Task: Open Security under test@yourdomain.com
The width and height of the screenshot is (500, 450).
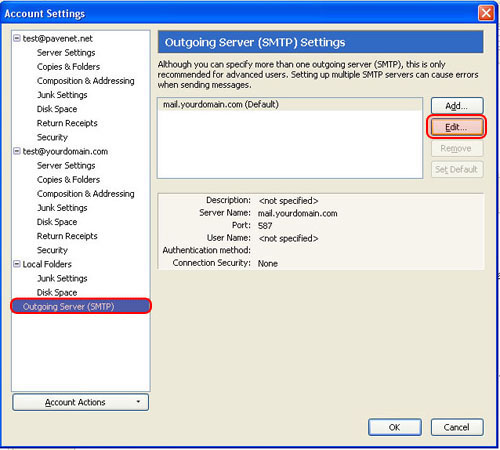Action: [52, 250]
